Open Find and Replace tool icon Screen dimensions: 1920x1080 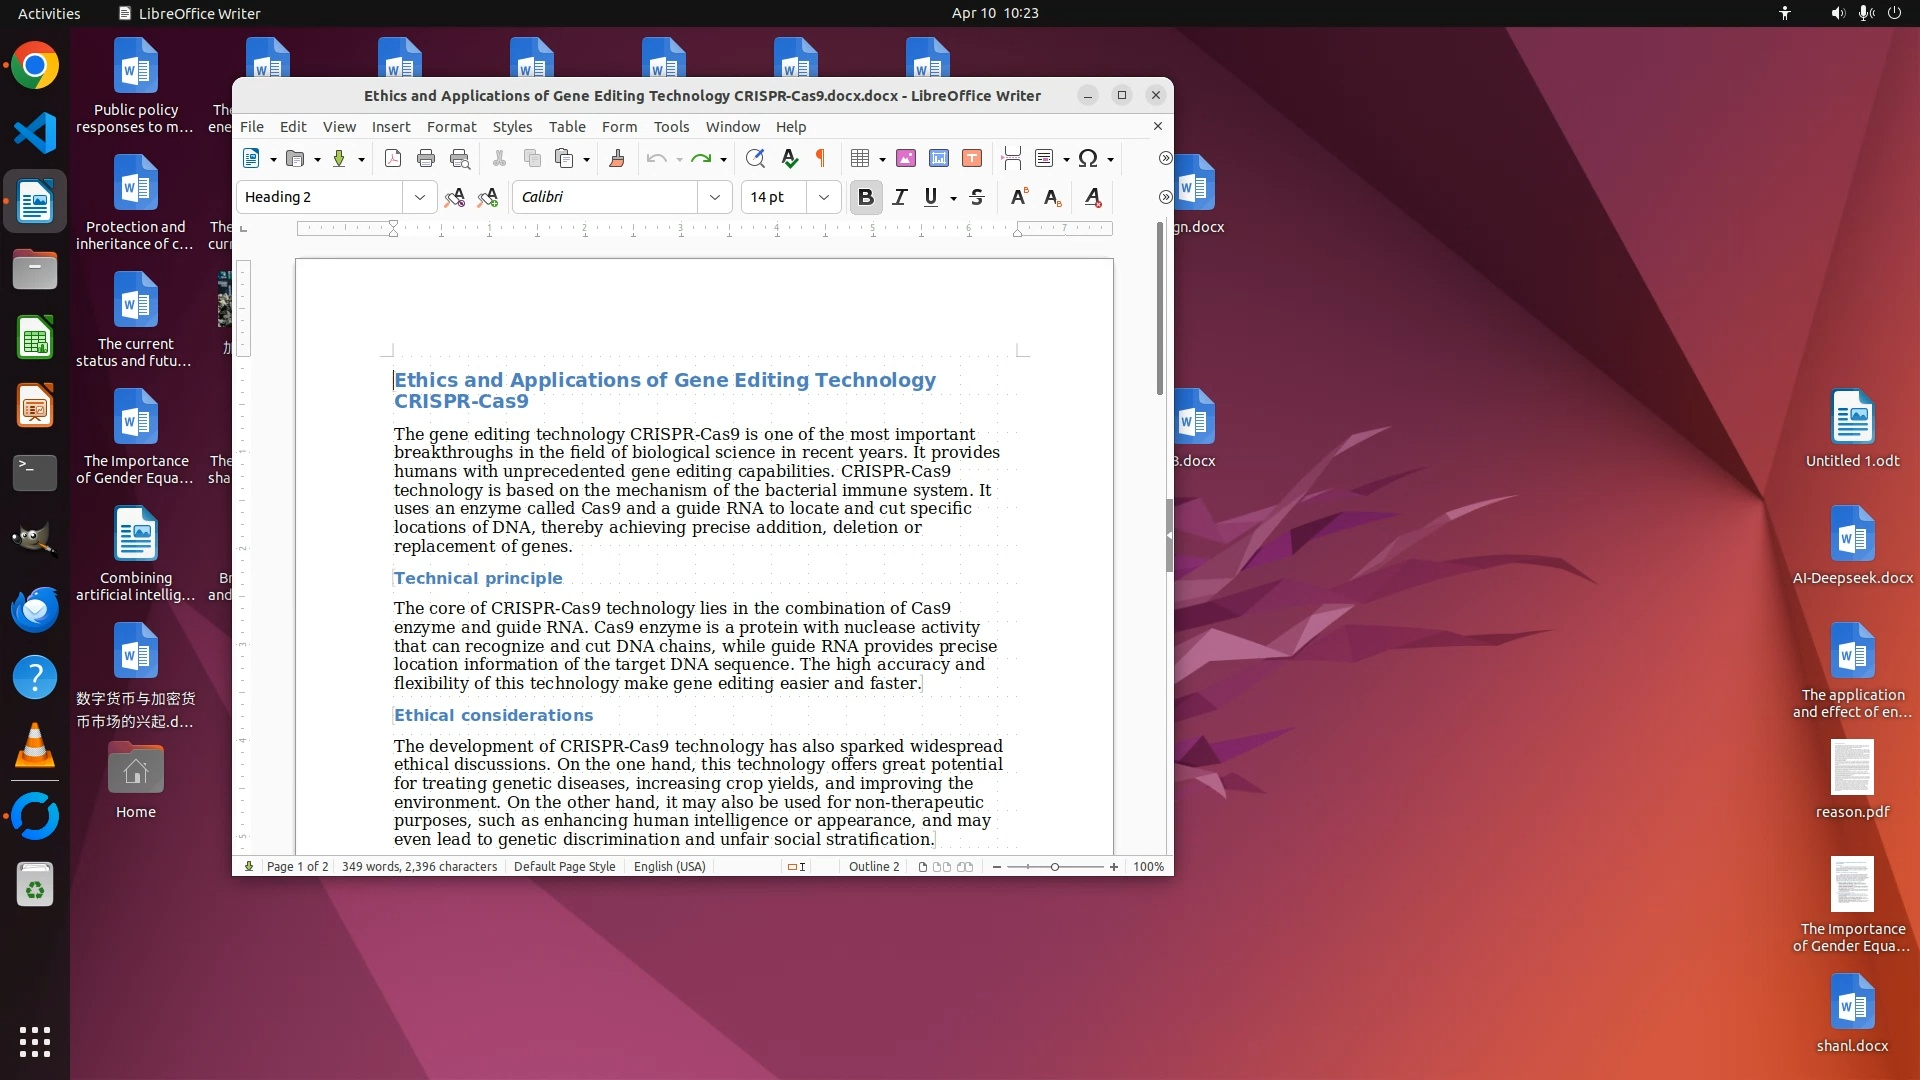755,159
